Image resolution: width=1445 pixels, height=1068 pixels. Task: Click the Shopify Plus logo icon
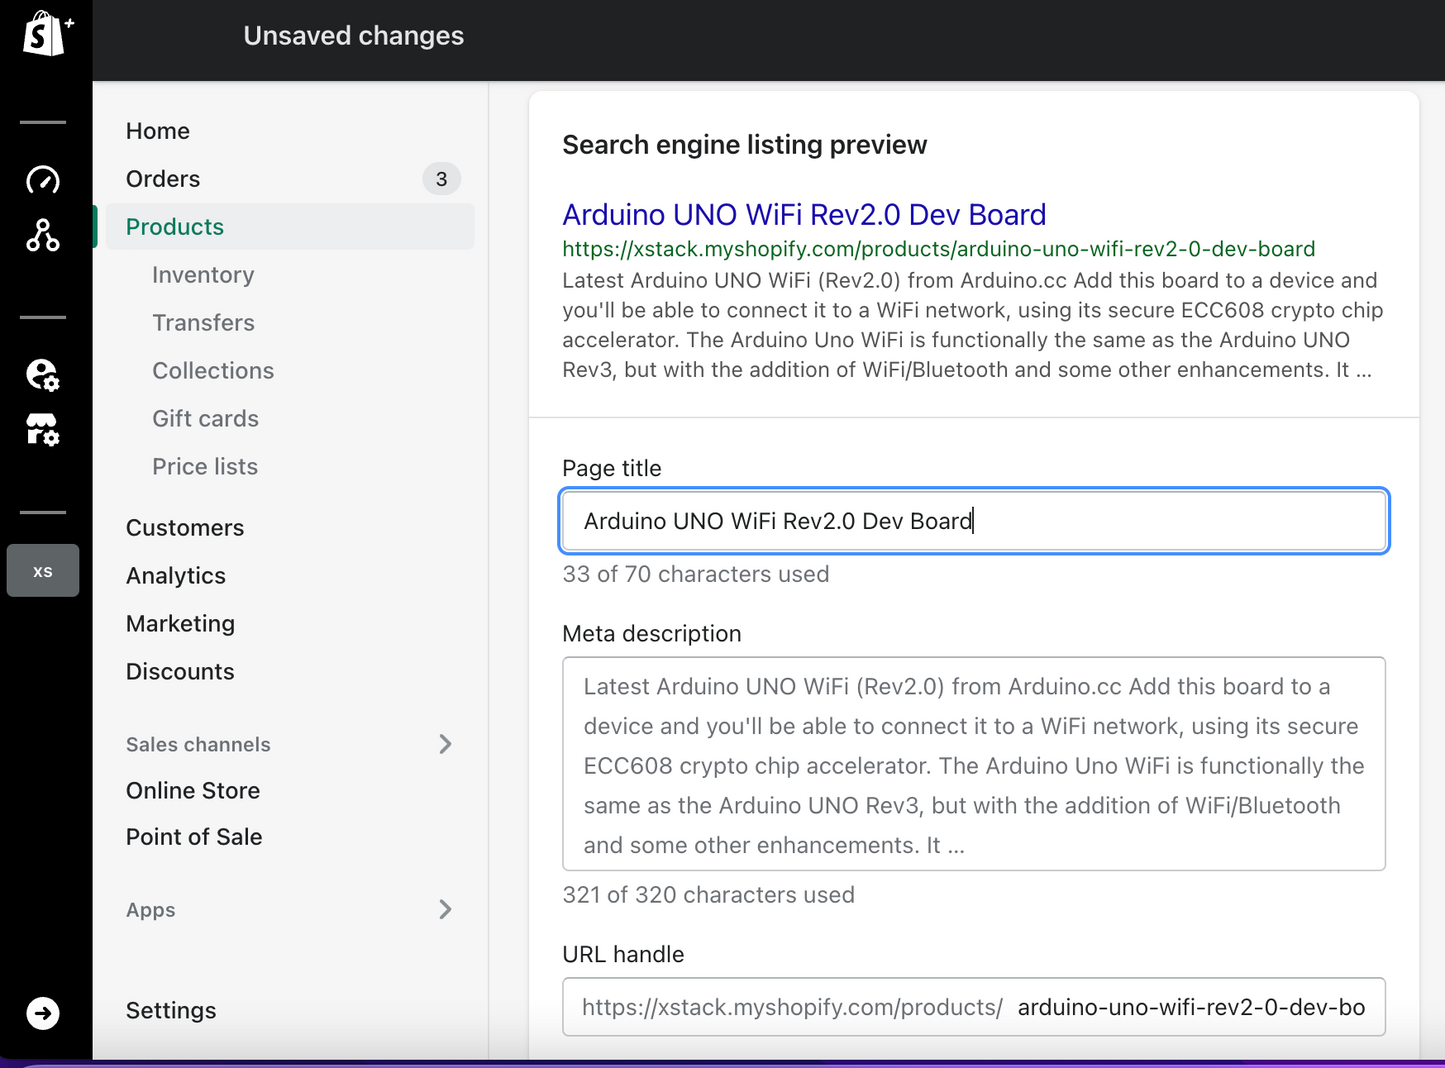click(x=47, y=33)
